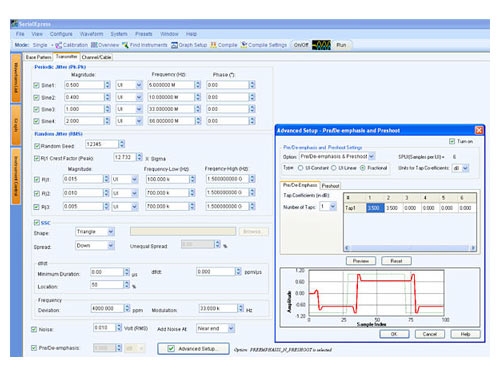
Task: Uncheck the Sine1 checkbox
Action: point(36,85)
